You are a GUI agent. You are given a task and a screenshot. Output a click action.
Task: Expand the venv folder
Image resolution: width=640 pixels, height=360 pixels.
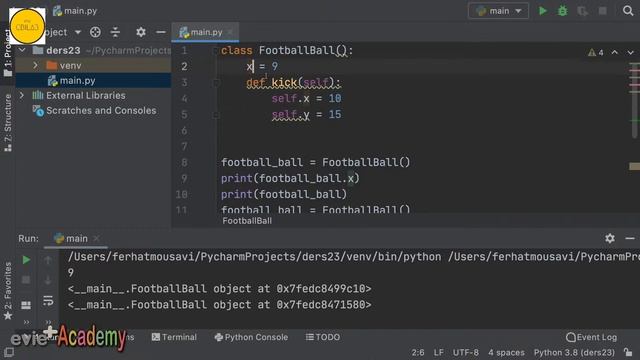36,65
